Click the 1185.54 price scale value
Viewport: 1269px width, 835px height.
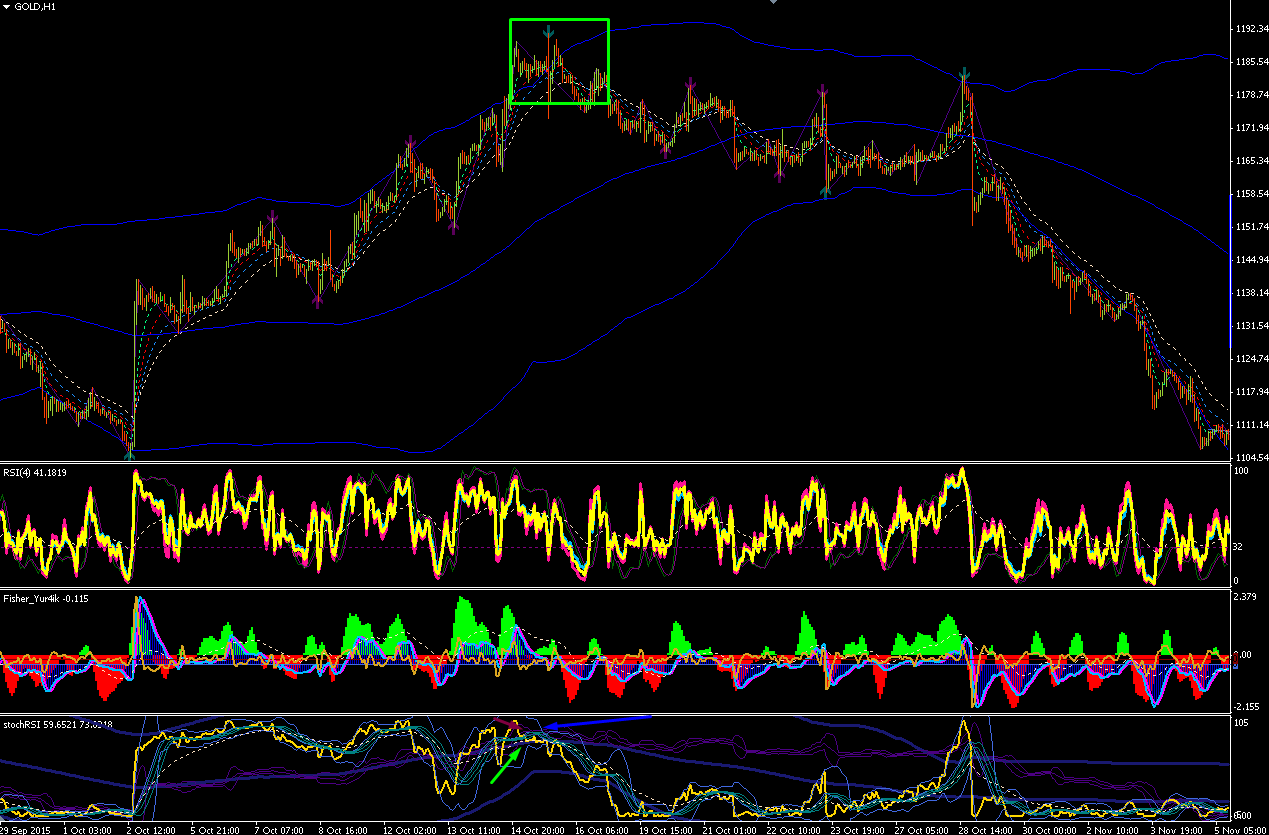1251,62
